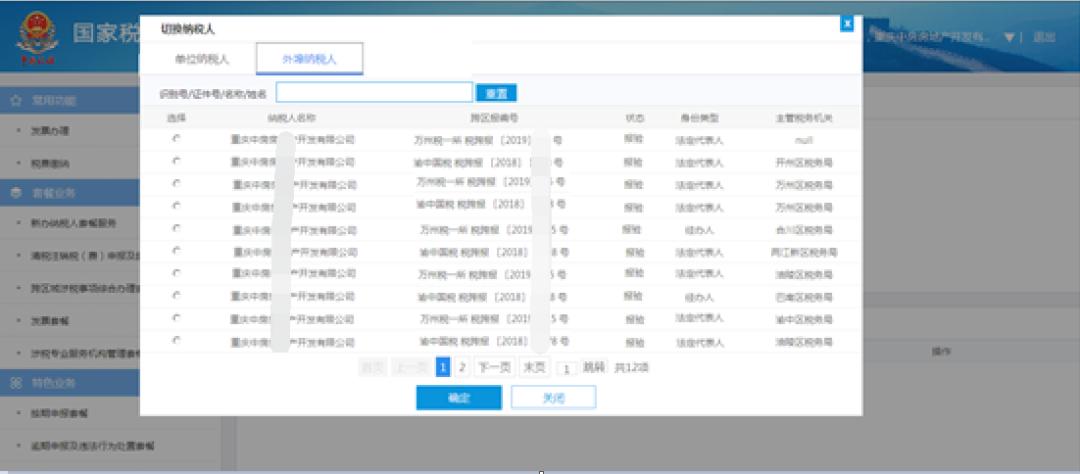Focus the taxpayer ID/name search field
This screenshot has width=1080, height=474.
click(x=374, y=92)
